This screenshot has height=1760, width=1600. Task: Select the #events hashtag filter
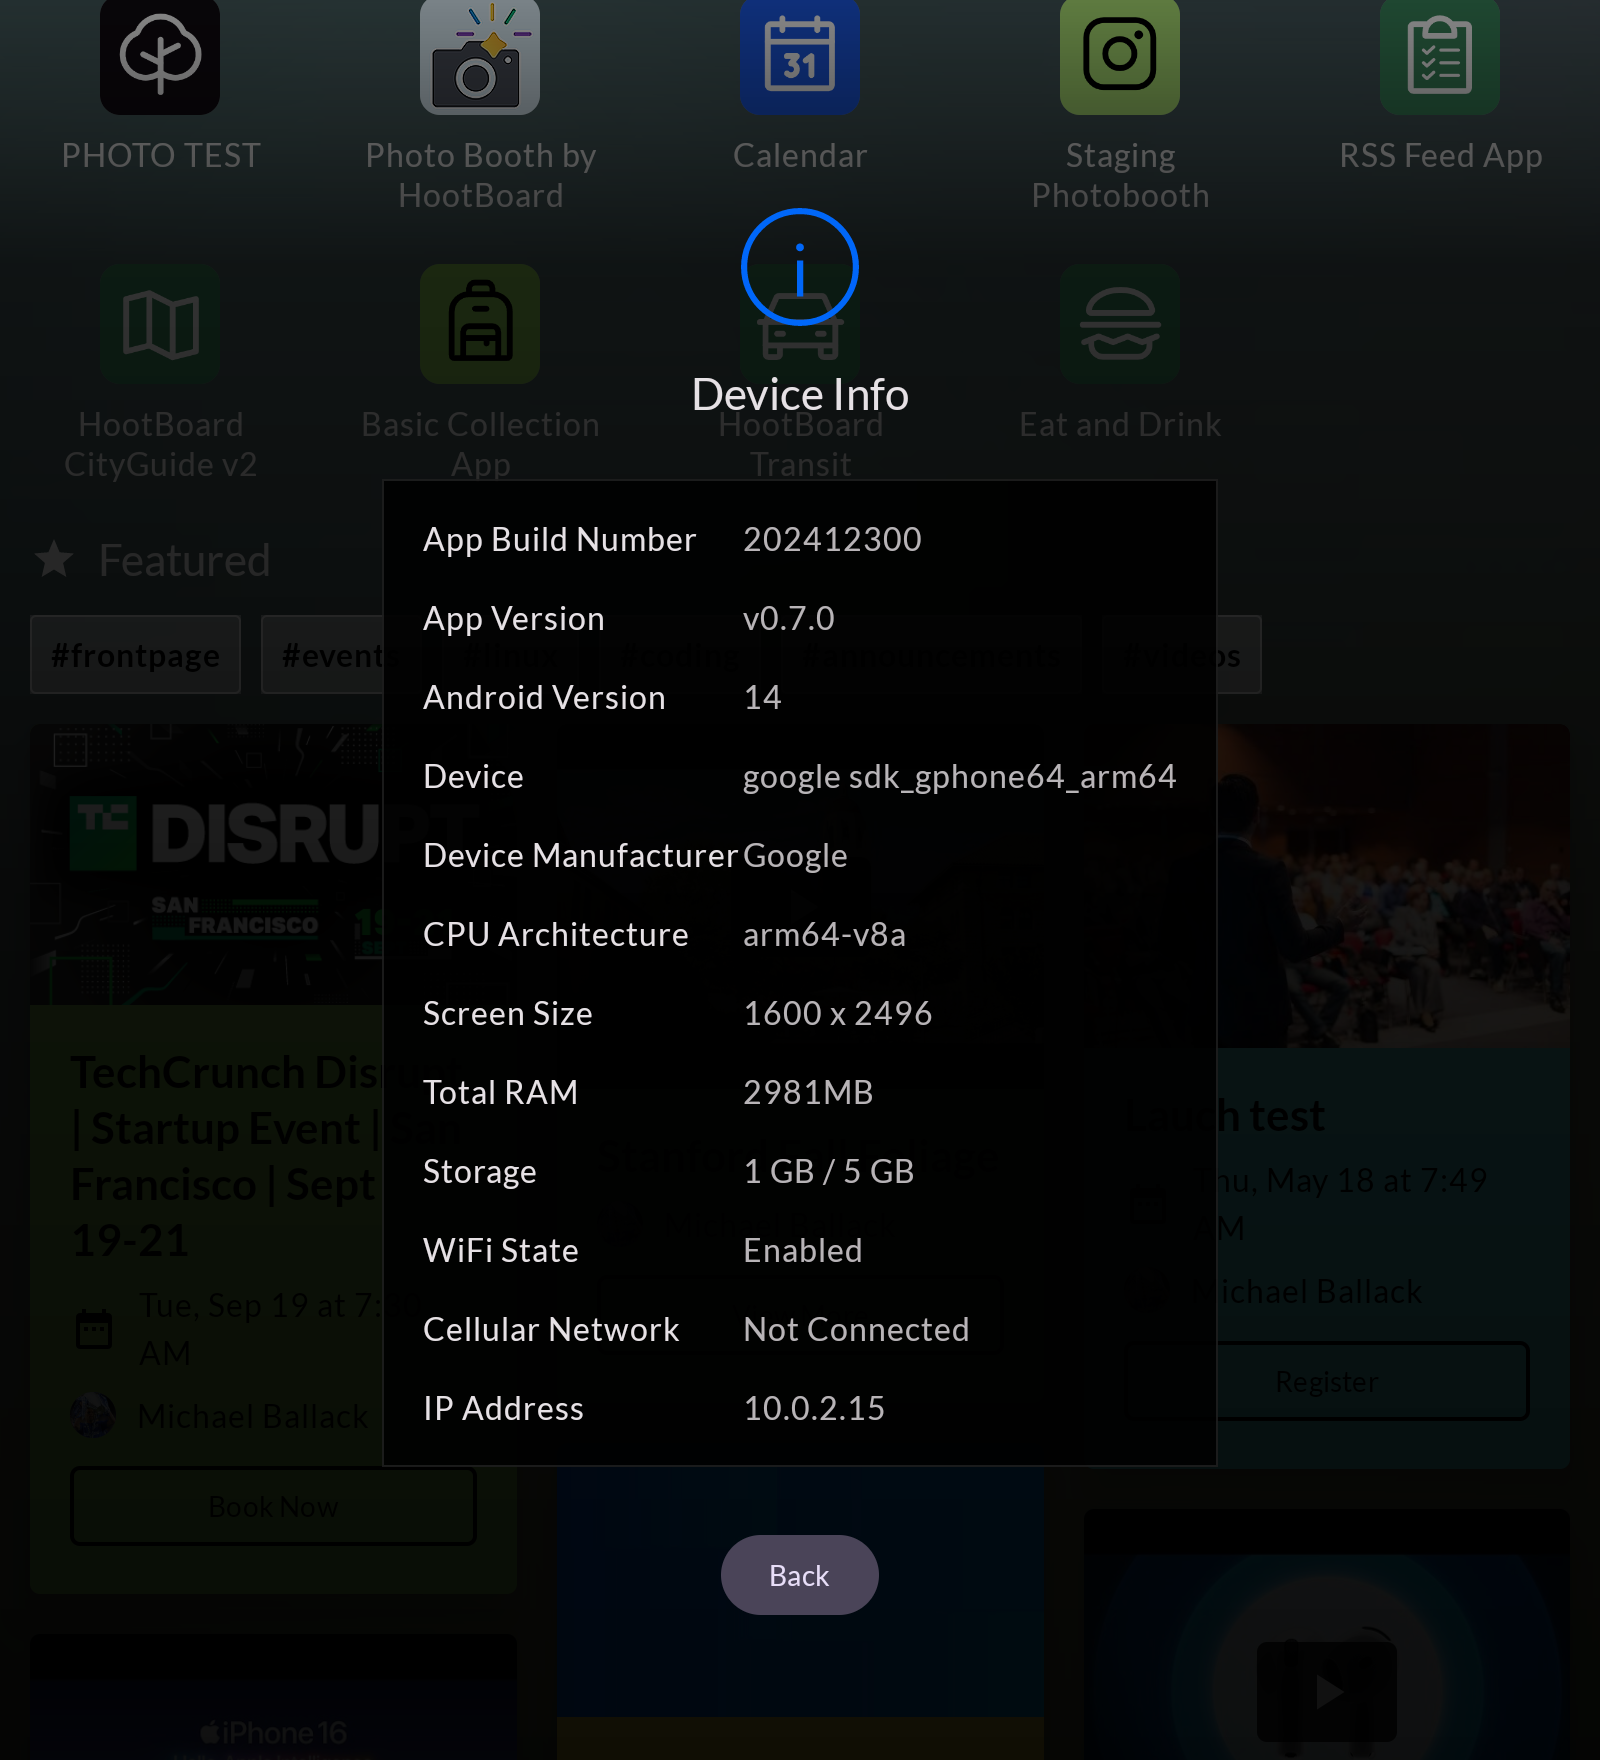click(x=340, y=654)
